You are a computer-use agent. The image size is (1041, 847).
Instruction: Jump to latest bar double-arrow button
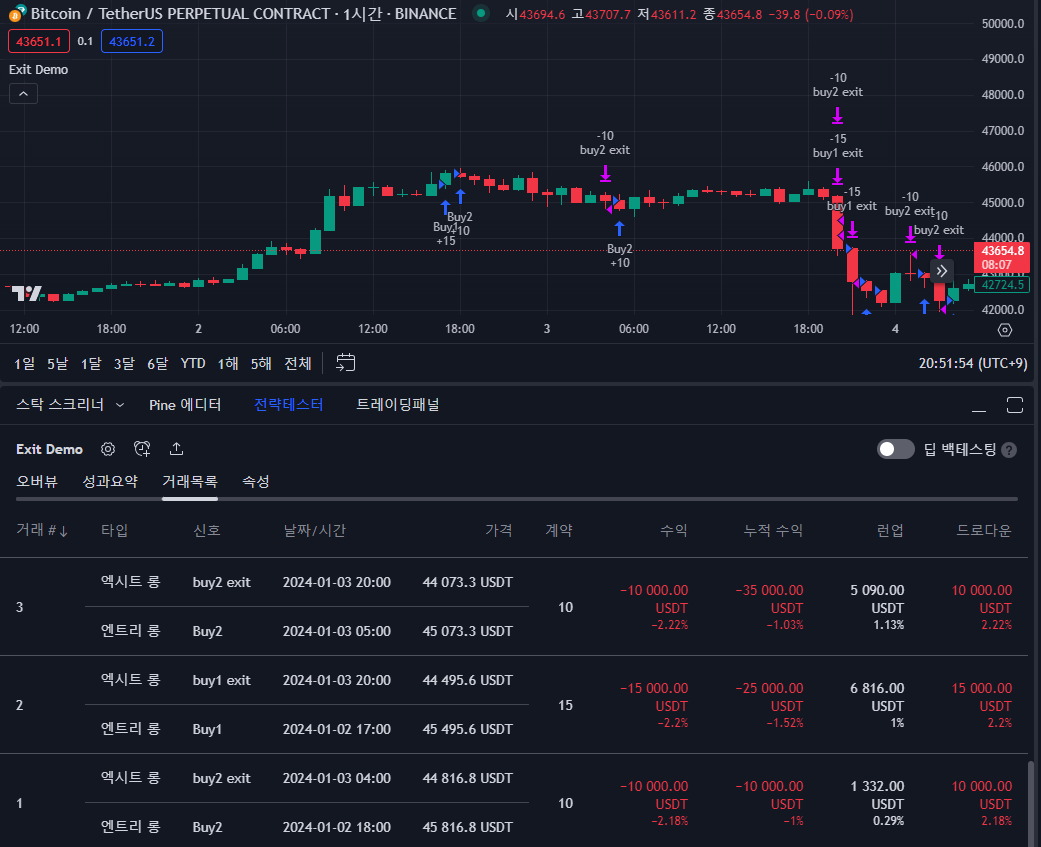click(x=941, y=271)
